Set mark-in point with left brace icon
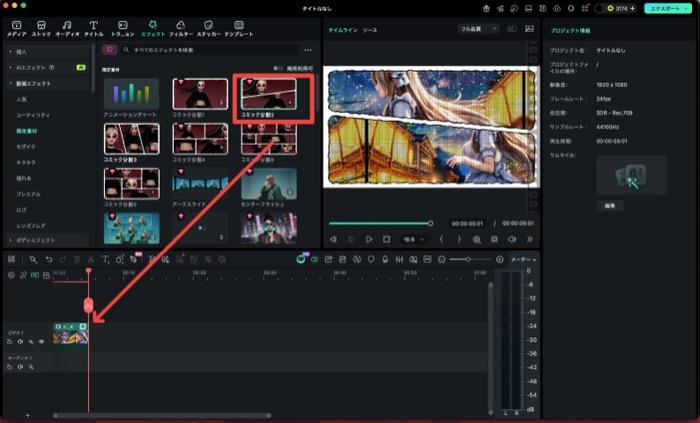Viewport: 700px width, 423px height. (441, 239)
